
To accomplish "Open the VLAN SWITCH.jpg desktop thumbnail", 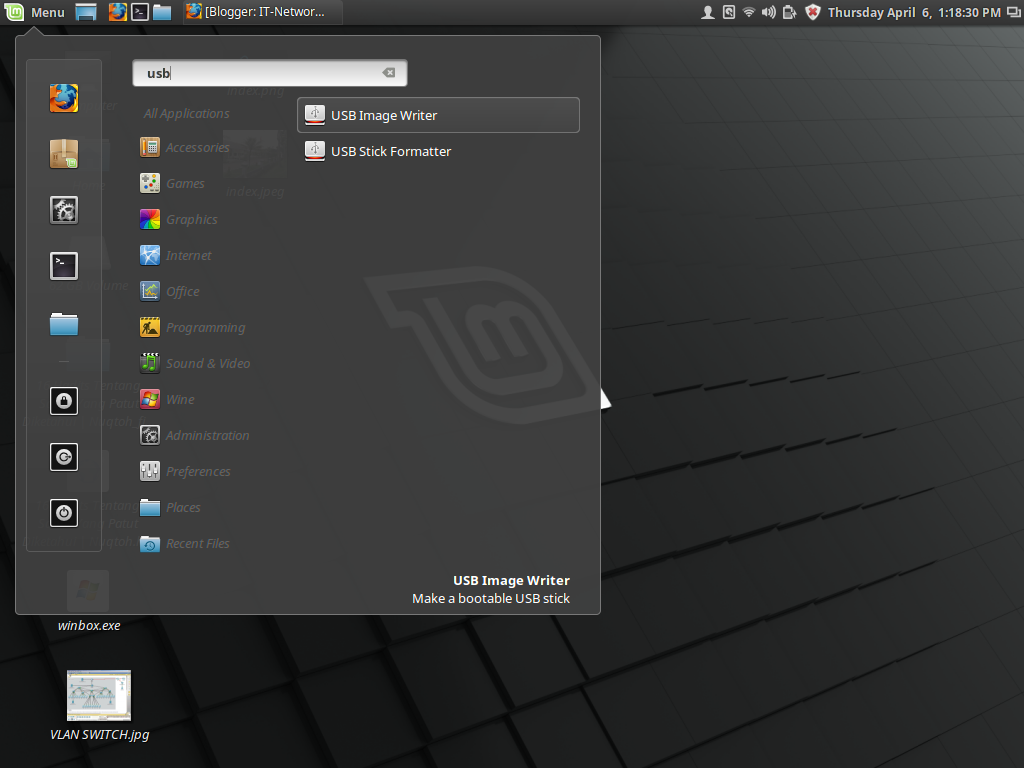I will (x=98, y=695).
